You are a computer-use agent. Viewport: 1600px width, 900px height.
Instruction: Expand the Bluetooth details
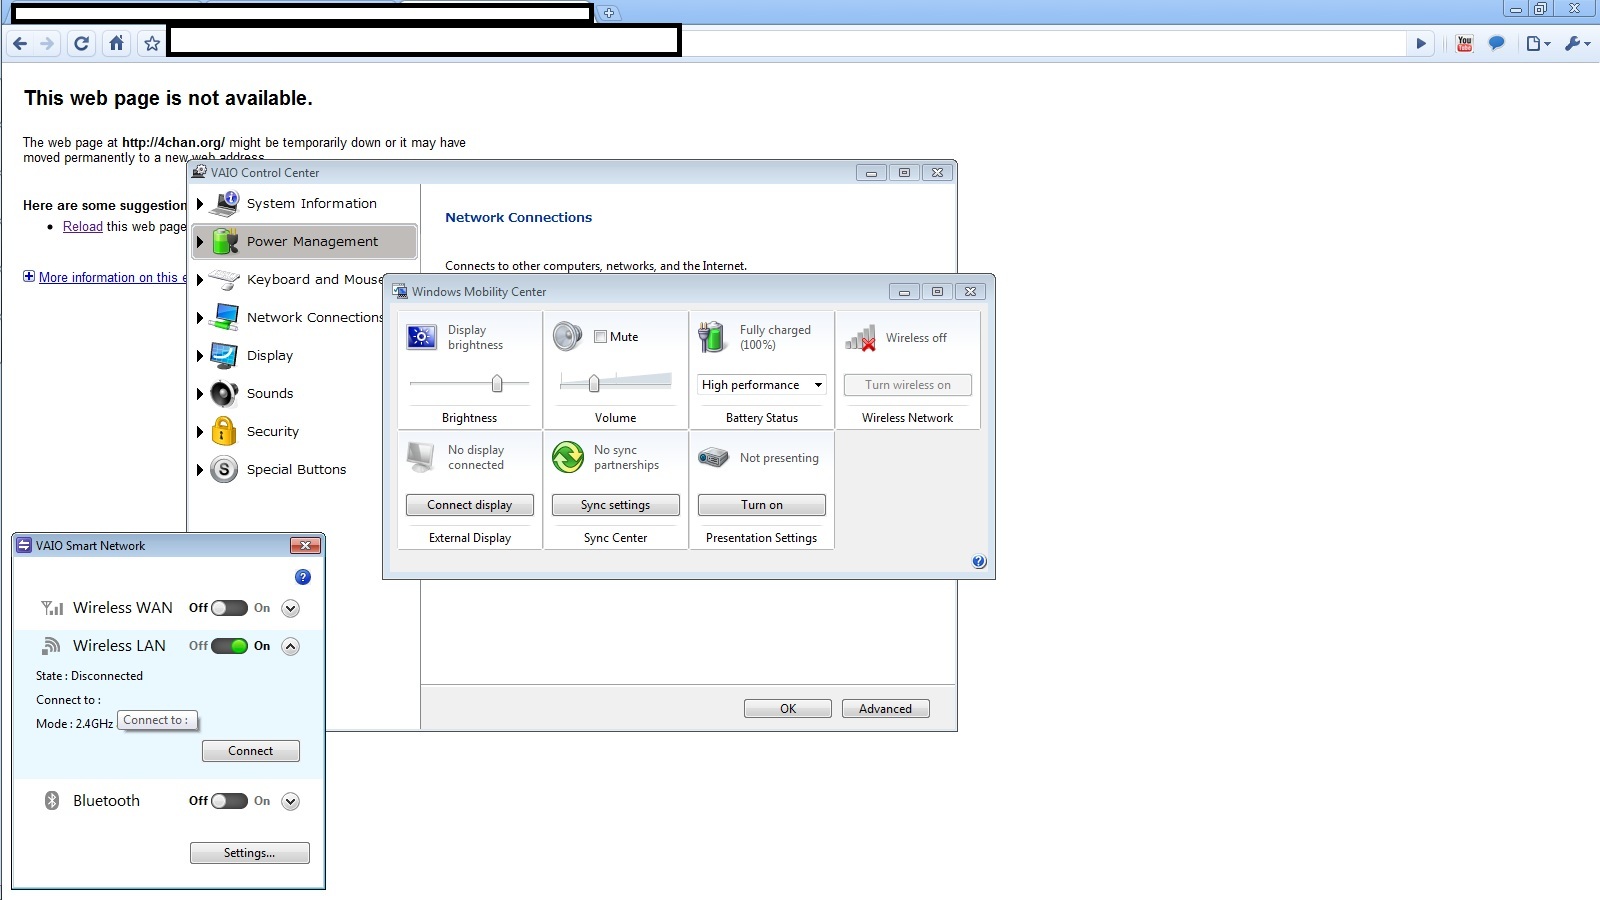pos(291,801)
